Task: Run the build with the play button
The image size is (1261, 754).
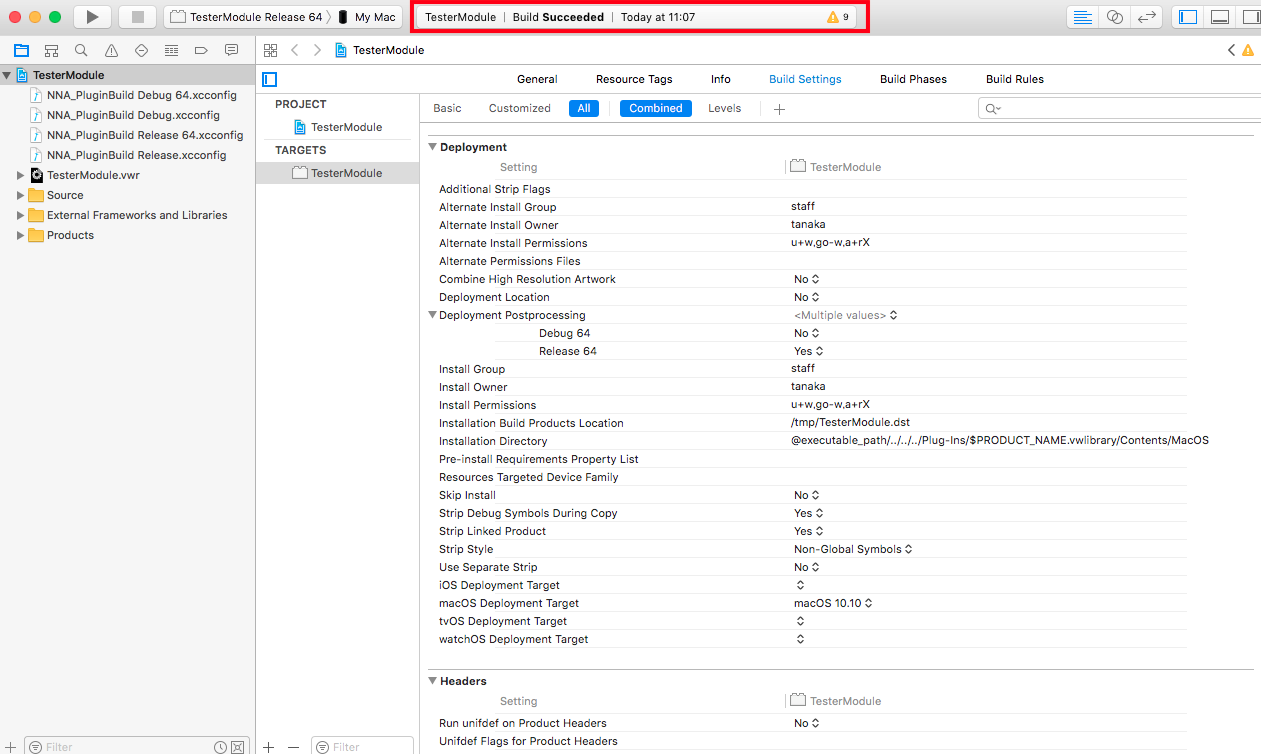Action: tap(92, 17)
